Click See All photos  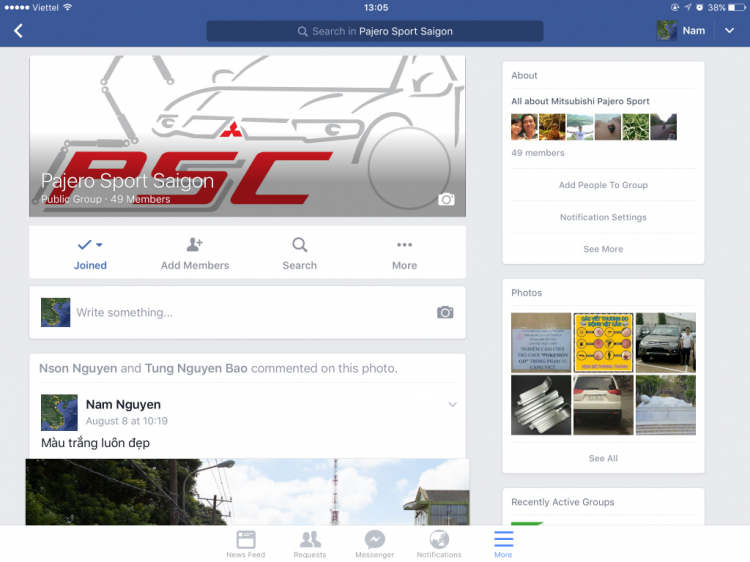(603, 458)
